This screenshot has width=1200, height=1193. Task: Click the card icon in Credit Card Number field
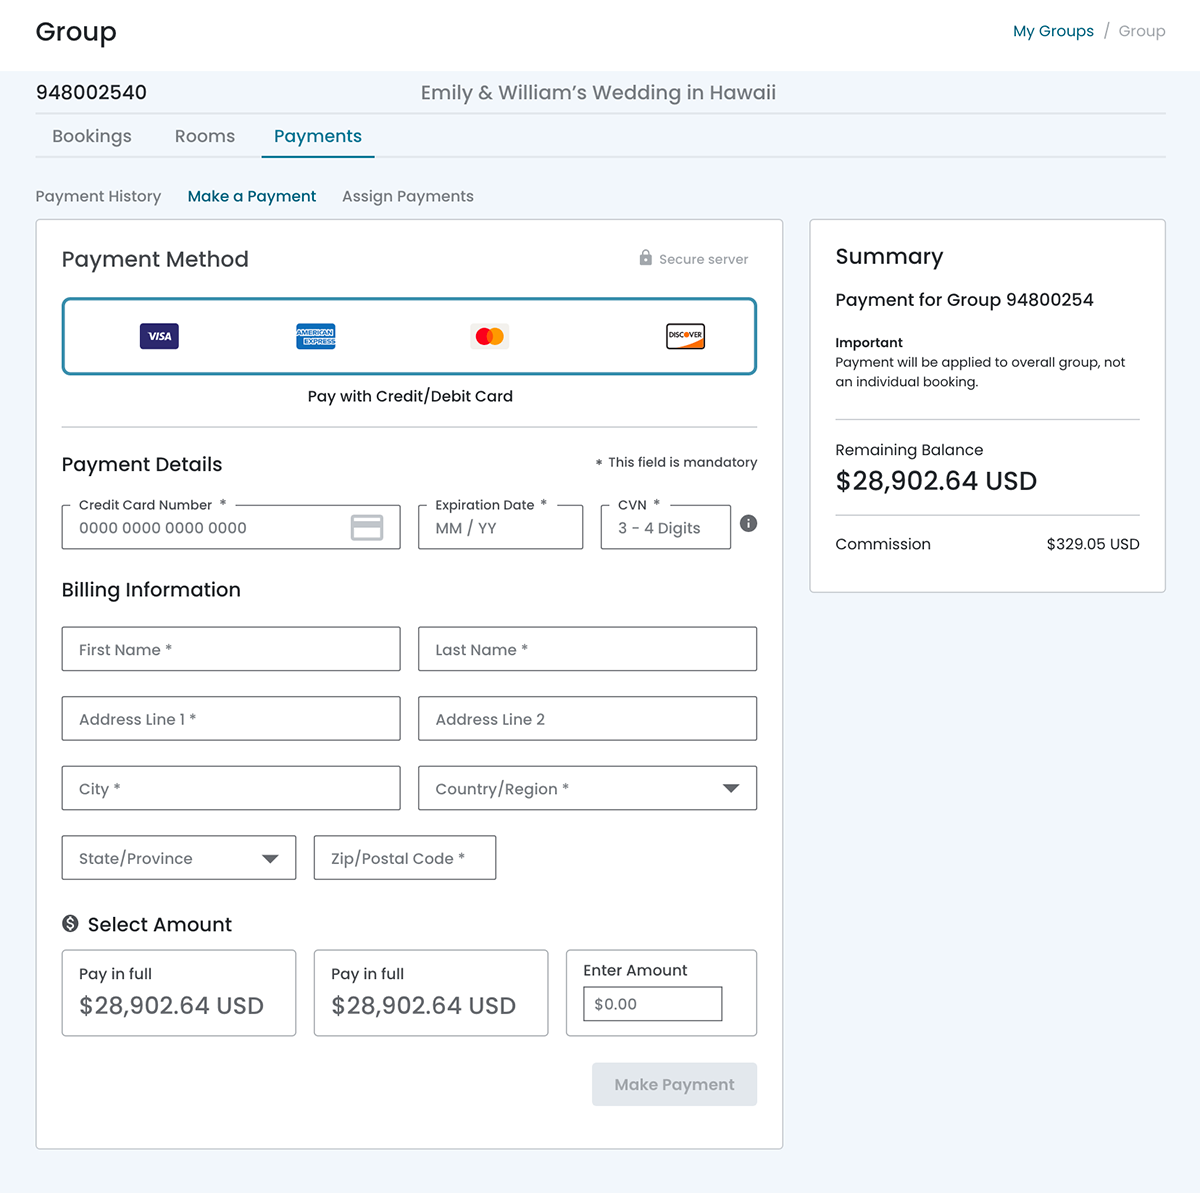pyautogui.click(x=367, y=528)
